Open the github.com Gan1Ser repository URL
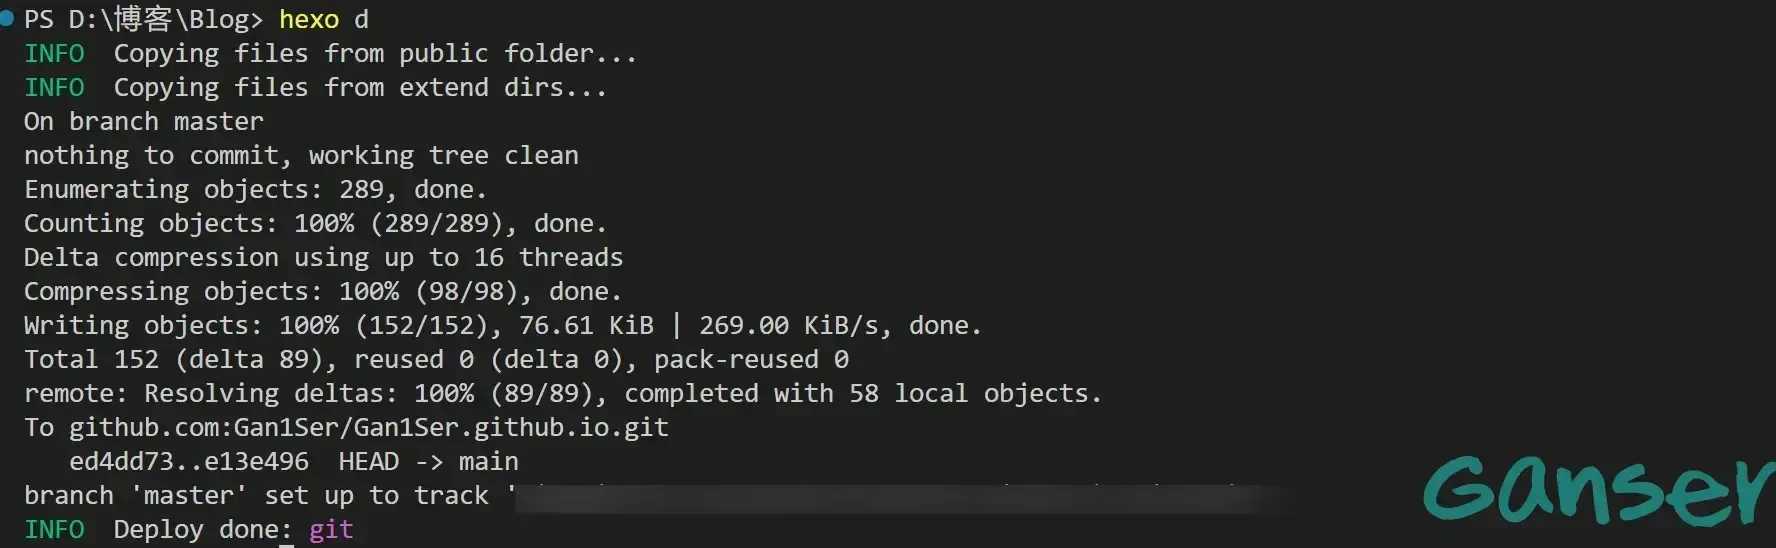The image size is (1776, 548). coord(368,428)
